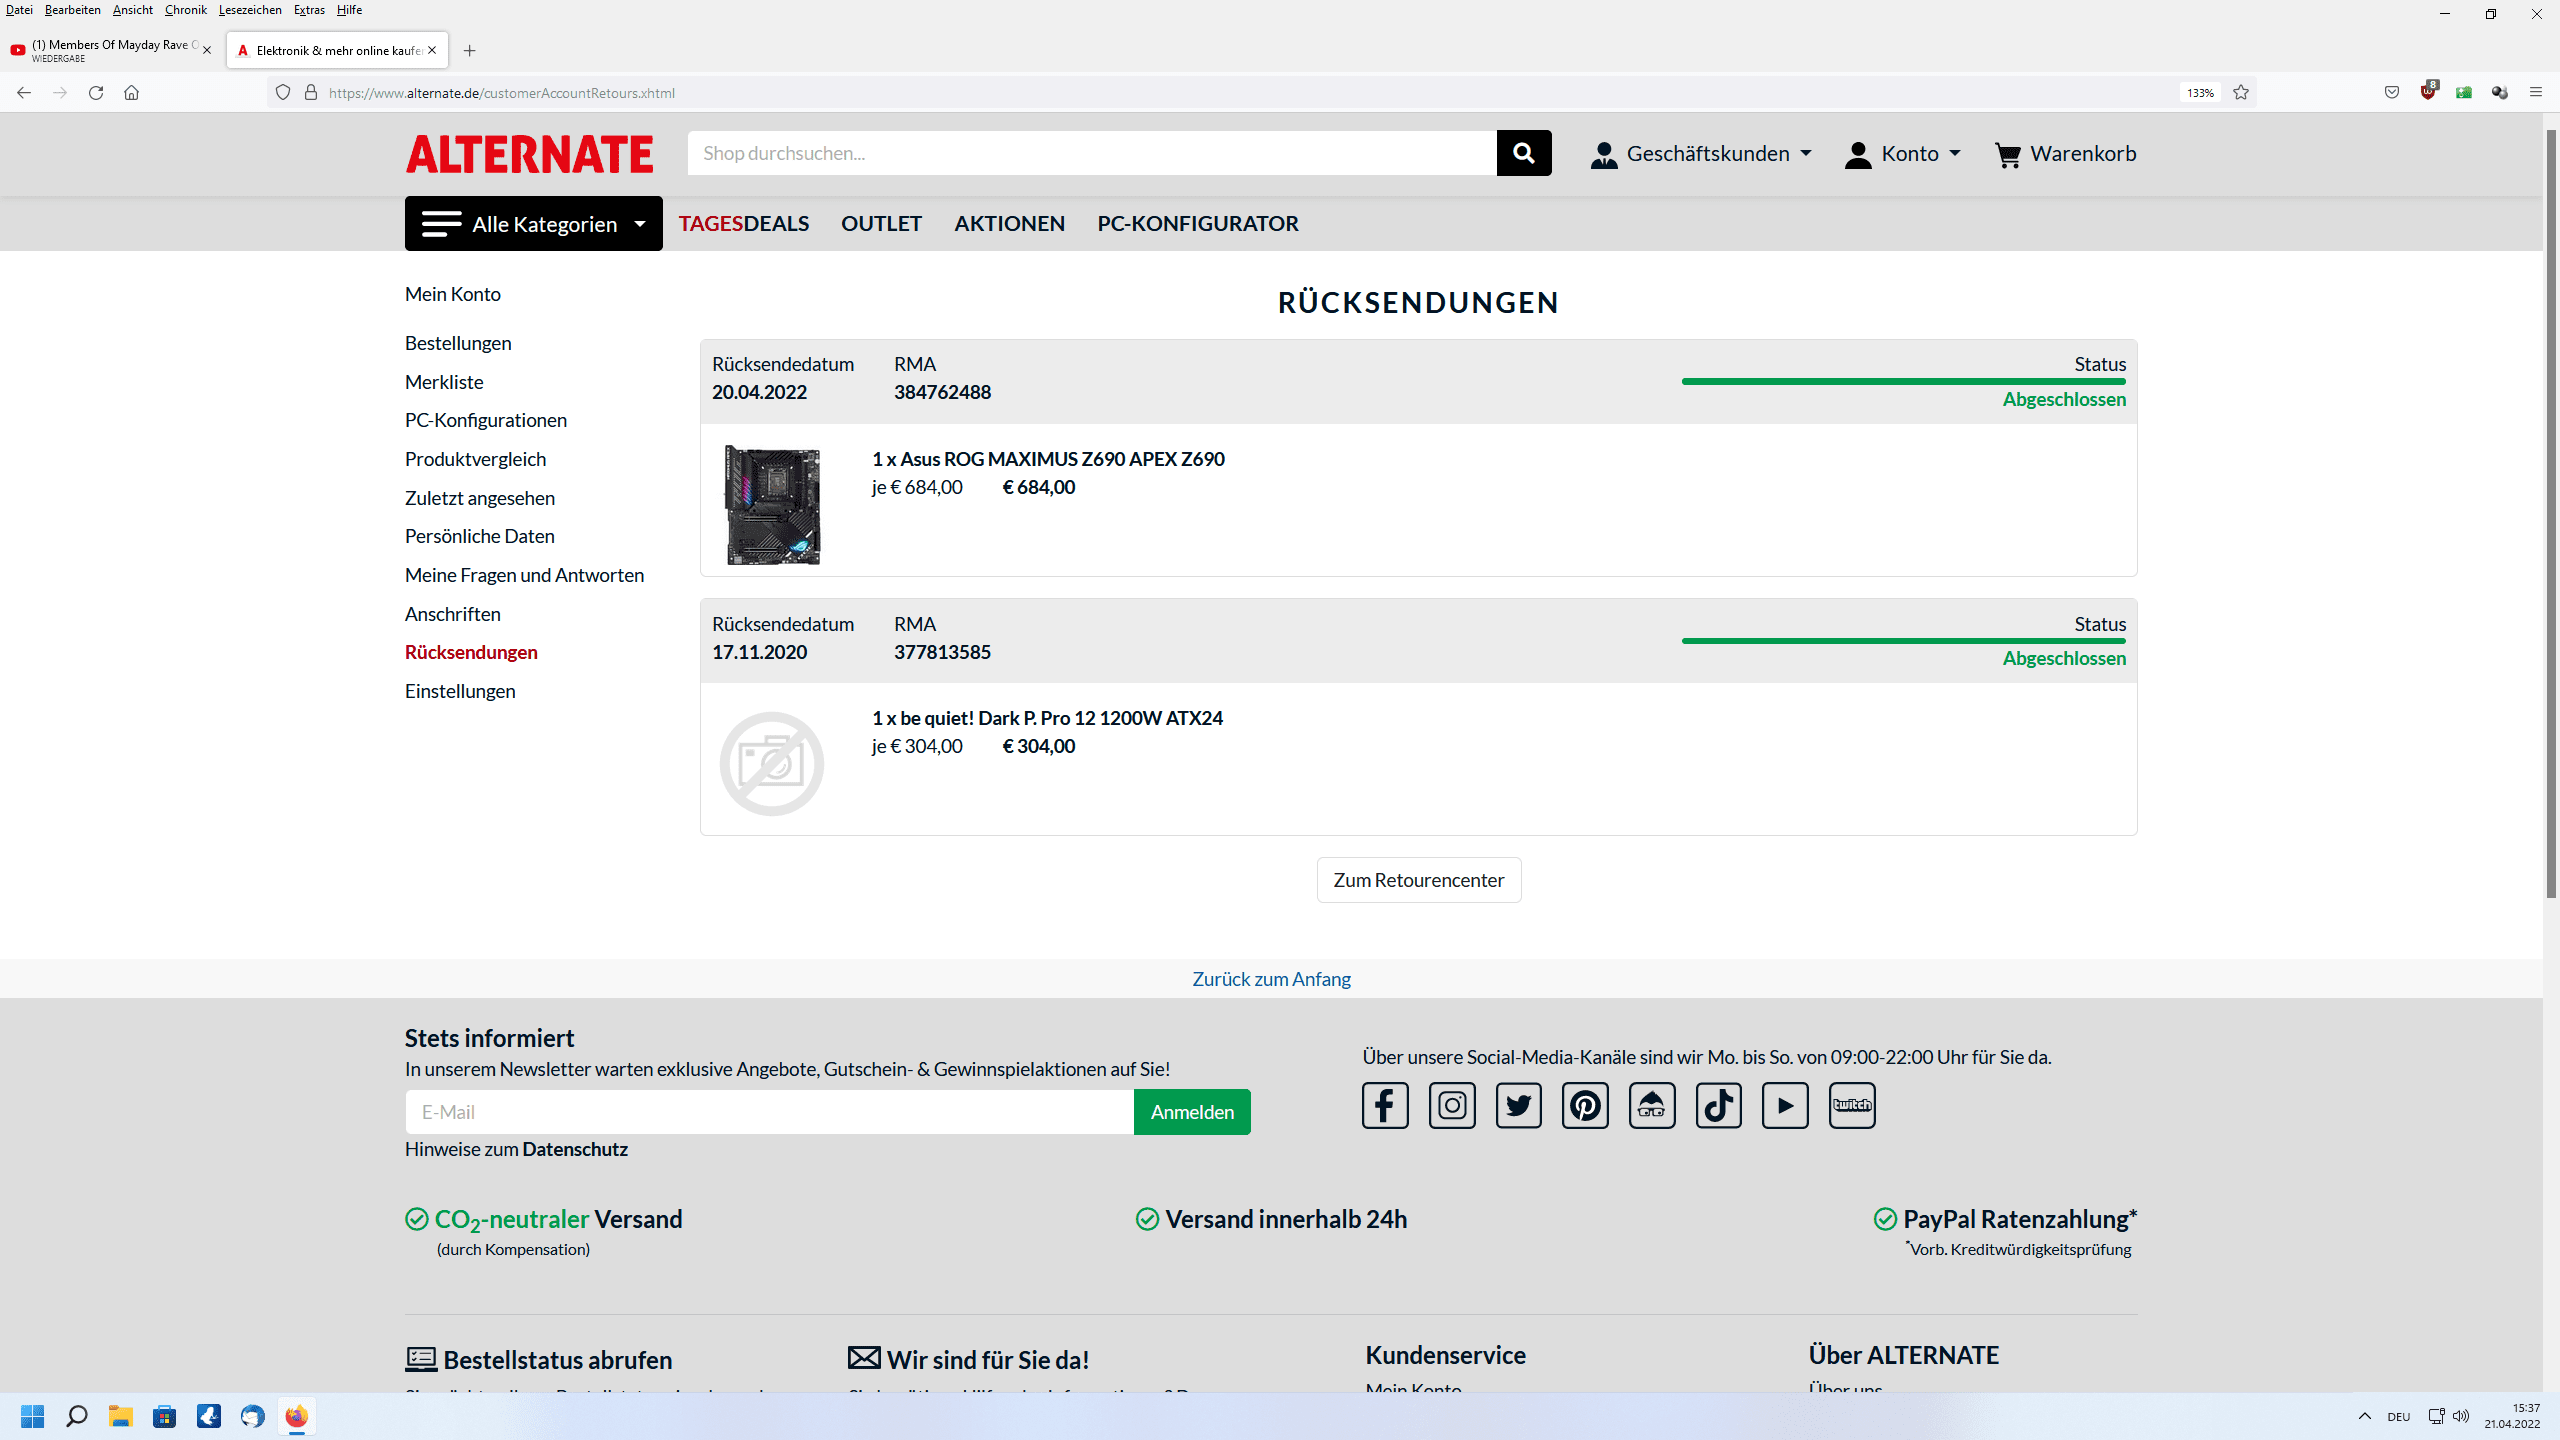Click the green Anmelden newsletter button

(1192, 1112)
